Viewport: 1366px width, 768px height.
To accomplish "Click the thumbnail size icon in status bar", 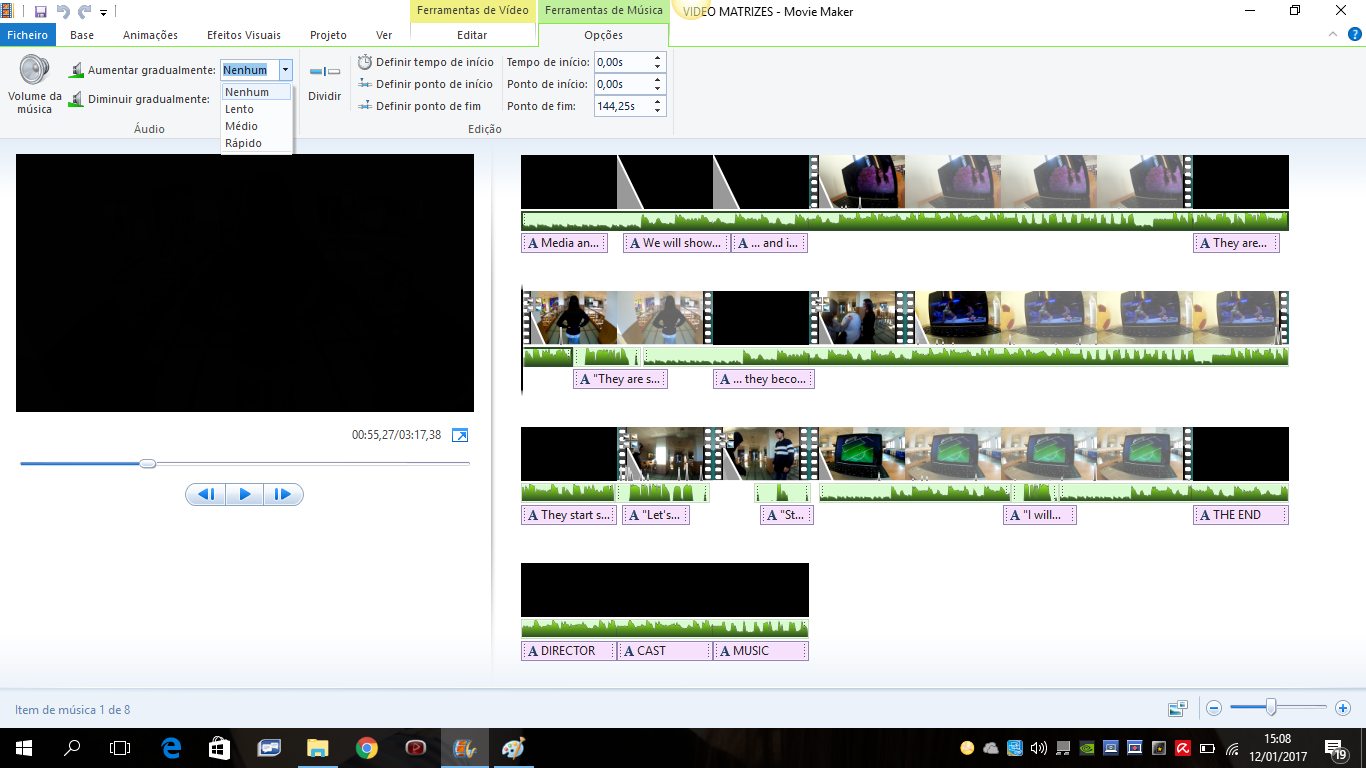I will click(1178, 708).
